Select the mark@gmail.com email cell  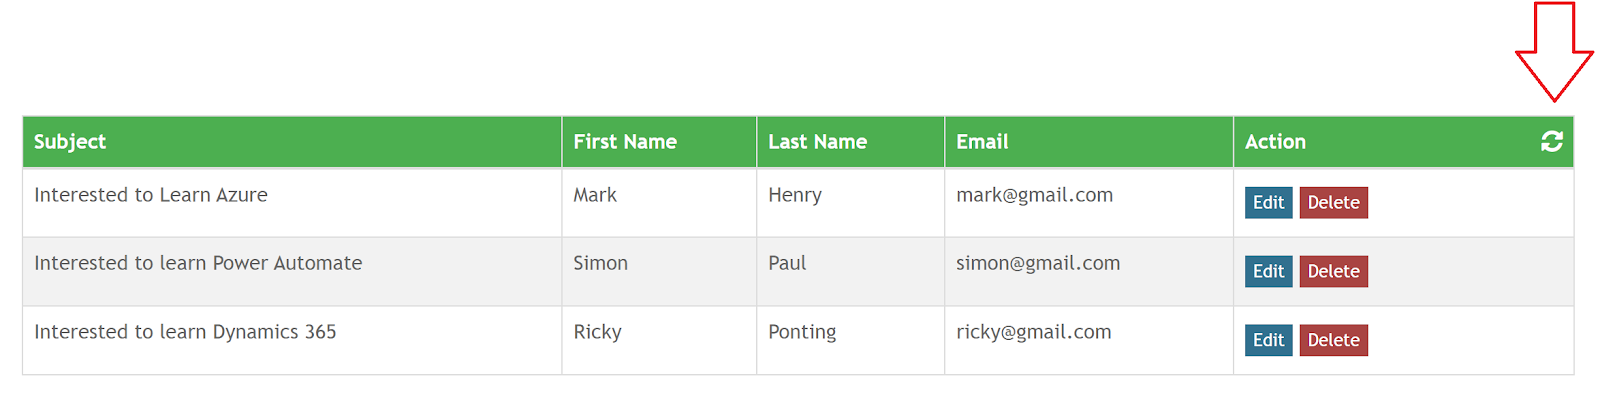coord(1034,195)
